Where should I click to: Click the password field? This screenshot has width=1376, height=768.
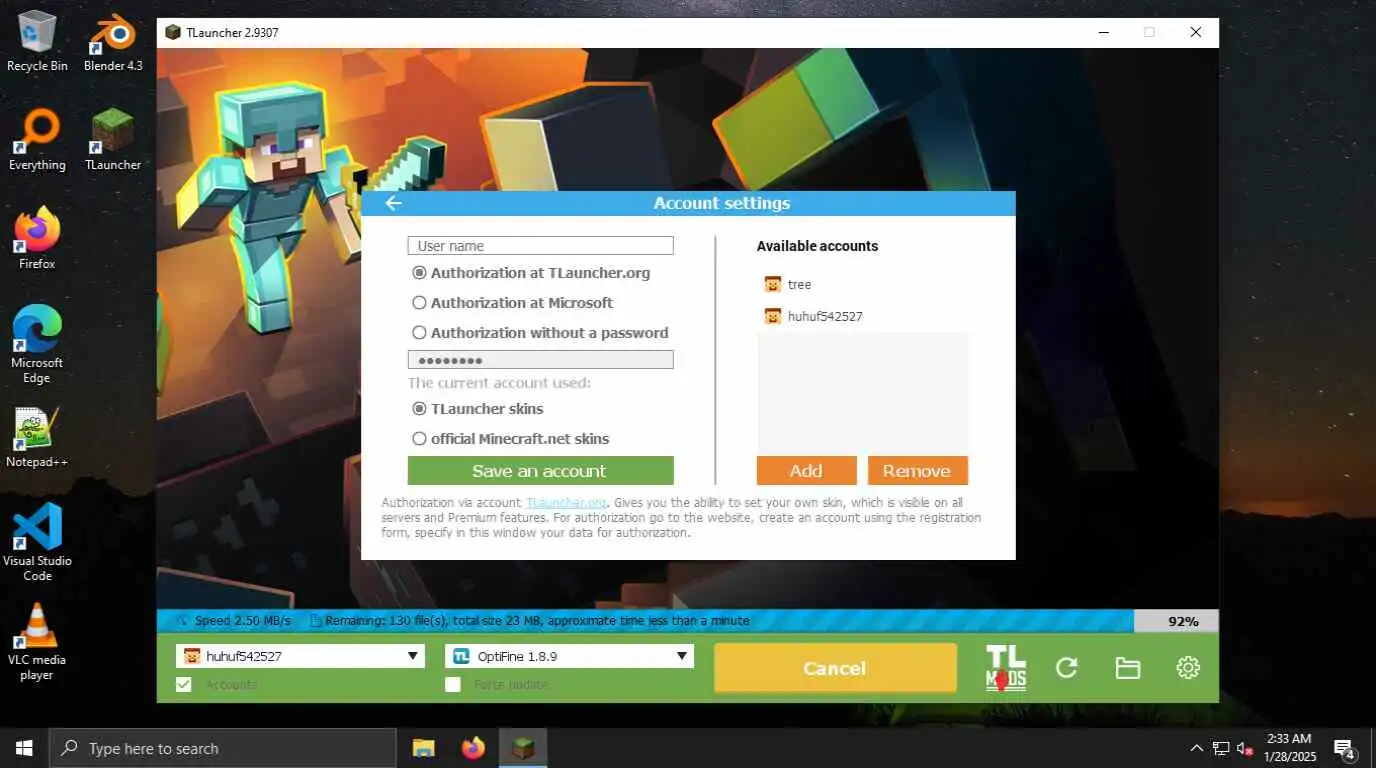pos(540,360)
